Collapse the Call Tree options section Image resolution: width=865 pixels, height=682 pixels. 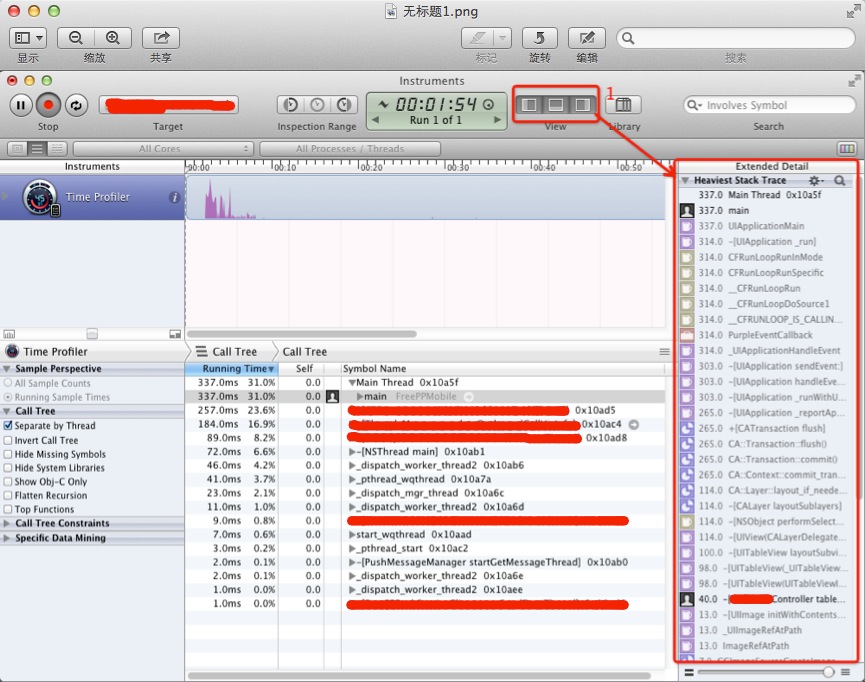click(x=7, y=411)
